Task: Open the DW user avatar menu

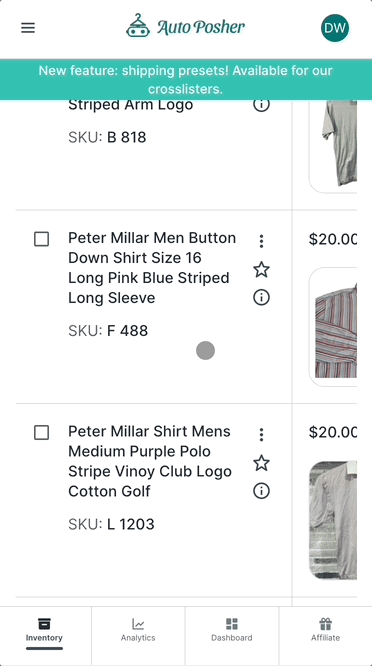Action: click(x=335, y=28)
